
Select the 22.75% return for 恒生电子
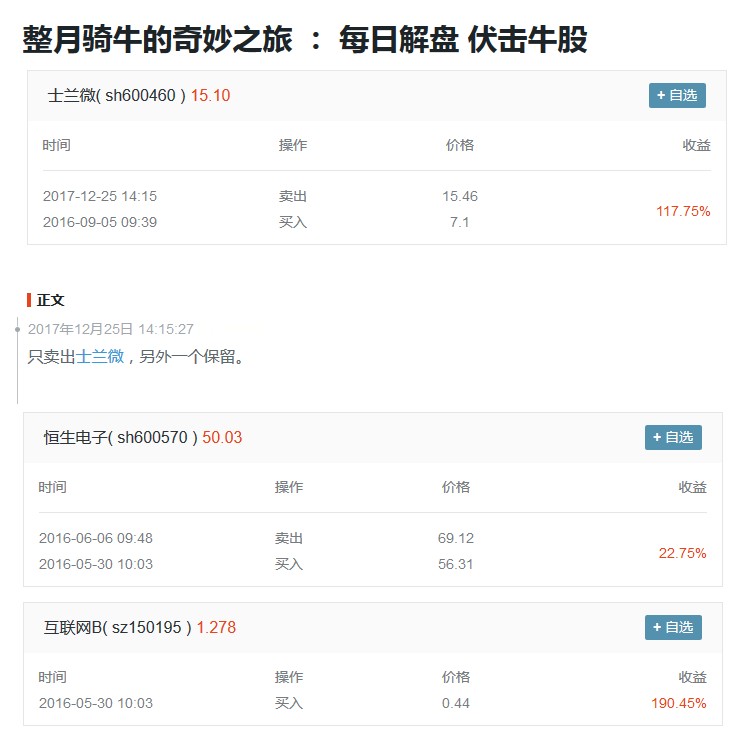[682, 553]
